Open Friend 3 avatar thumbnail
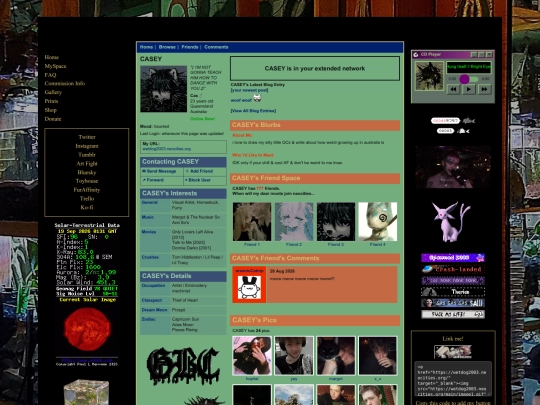Viewport: 540px width, 405px height. [x=336, y=222]
